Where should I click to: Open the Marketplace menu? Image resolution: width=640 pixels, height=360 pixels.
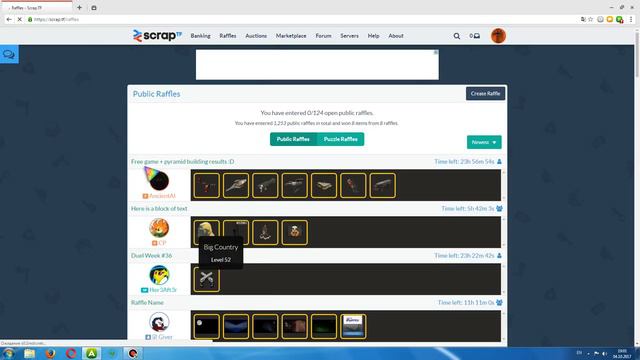pyautogui.click(x=291, y=36)
